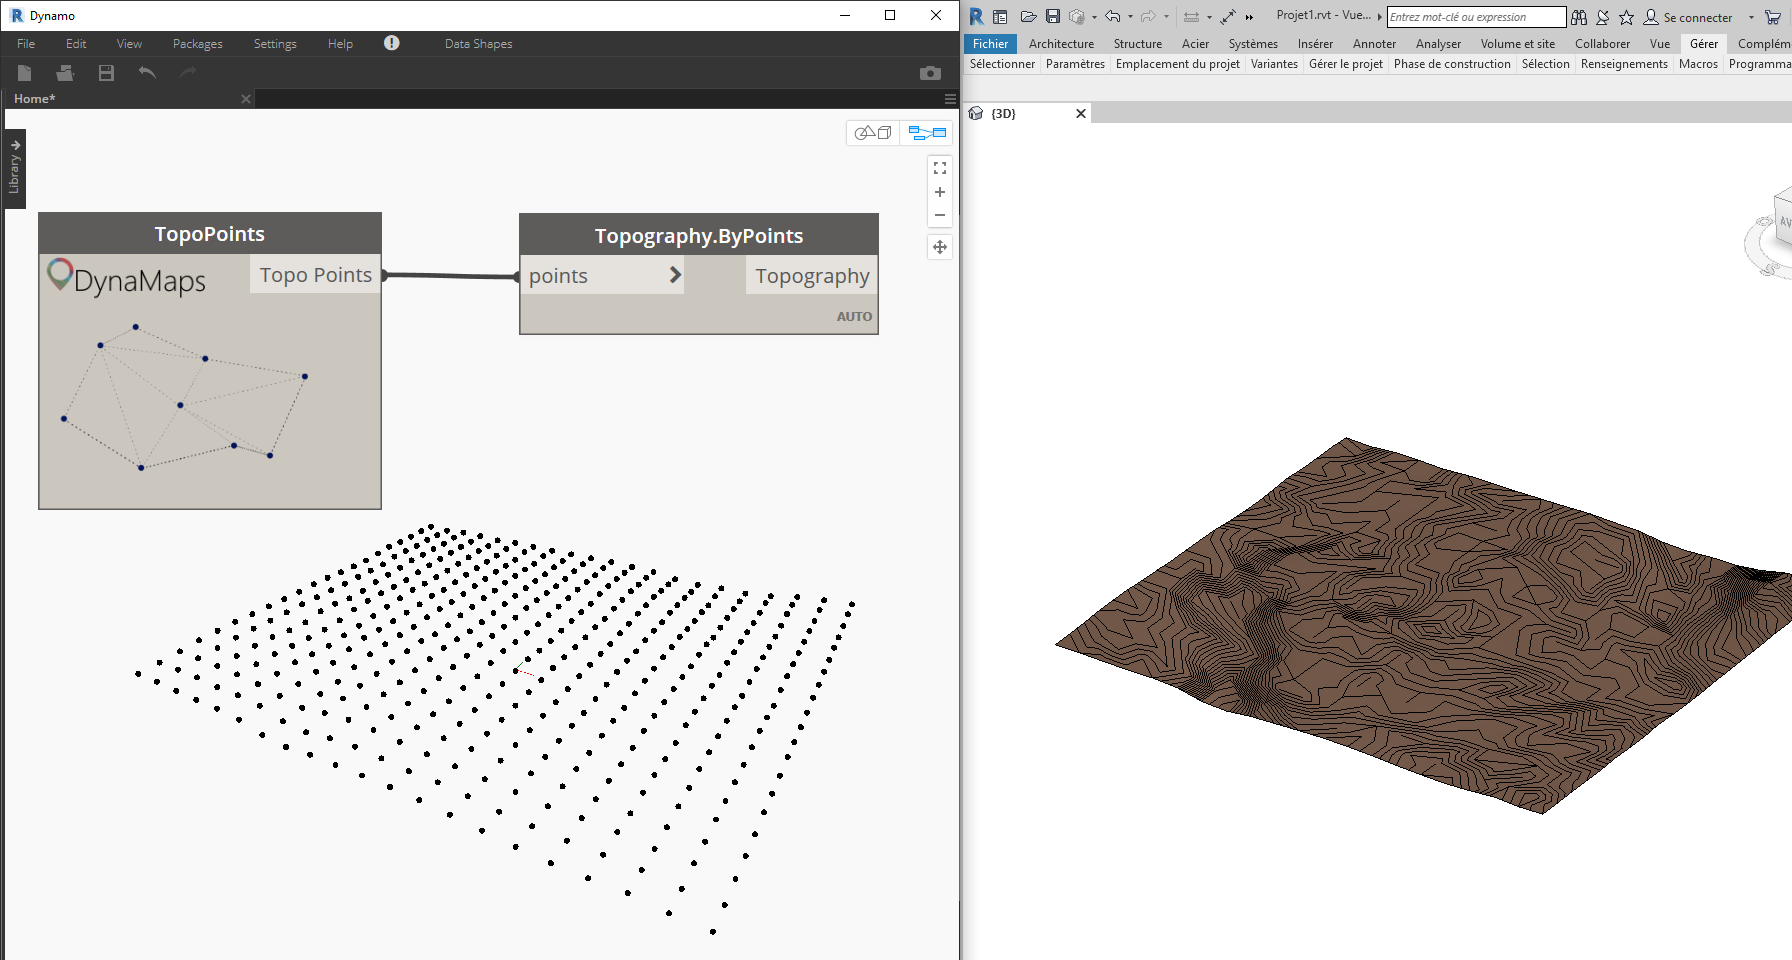Click the Dynamo new file icon

pos(25,73)
